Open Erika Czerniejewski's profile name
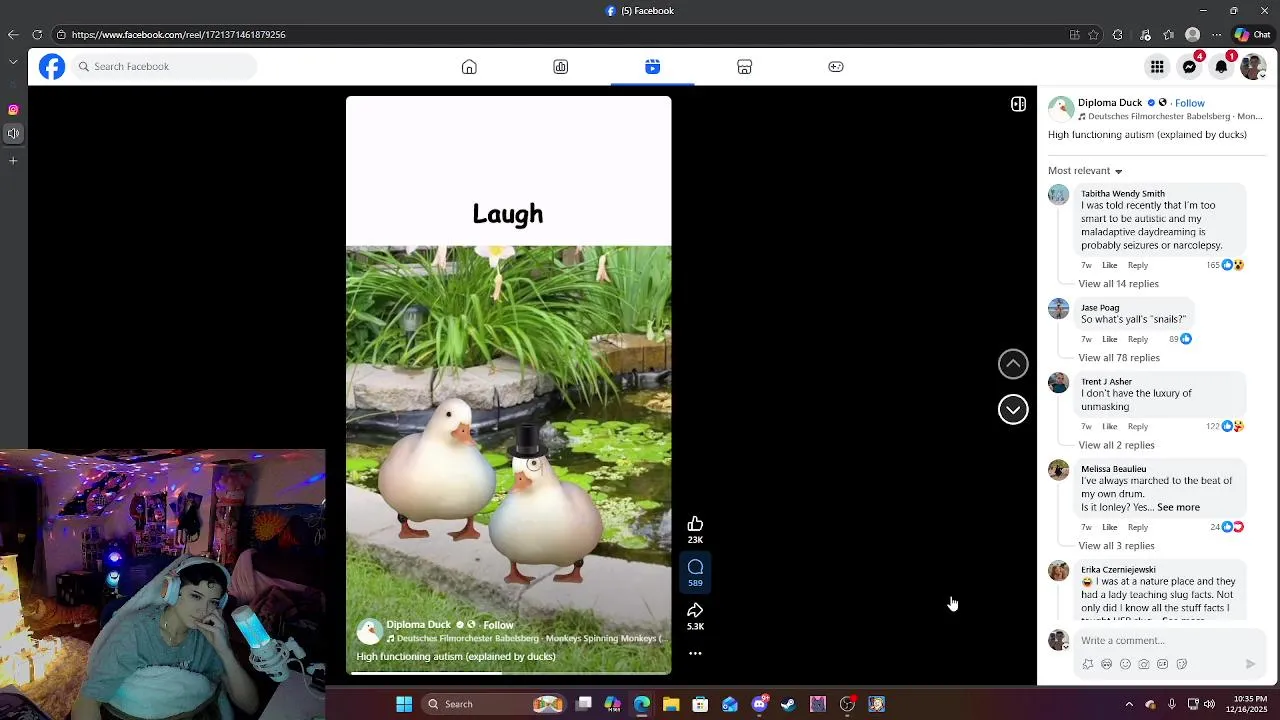The image size is (1280, 720). 1118,570
